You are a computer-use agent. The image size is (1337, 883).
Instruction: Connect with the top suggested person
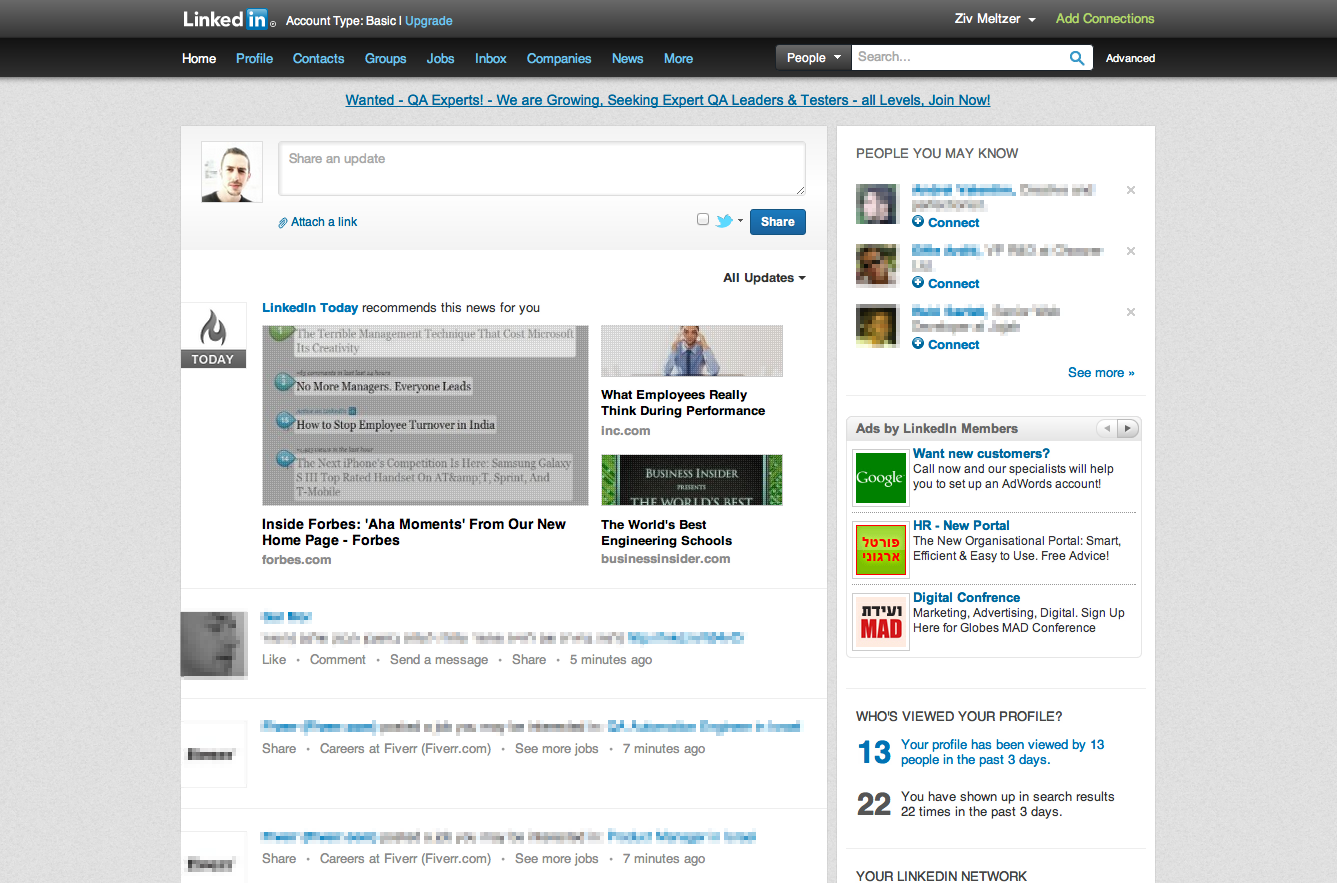point(946,222)
